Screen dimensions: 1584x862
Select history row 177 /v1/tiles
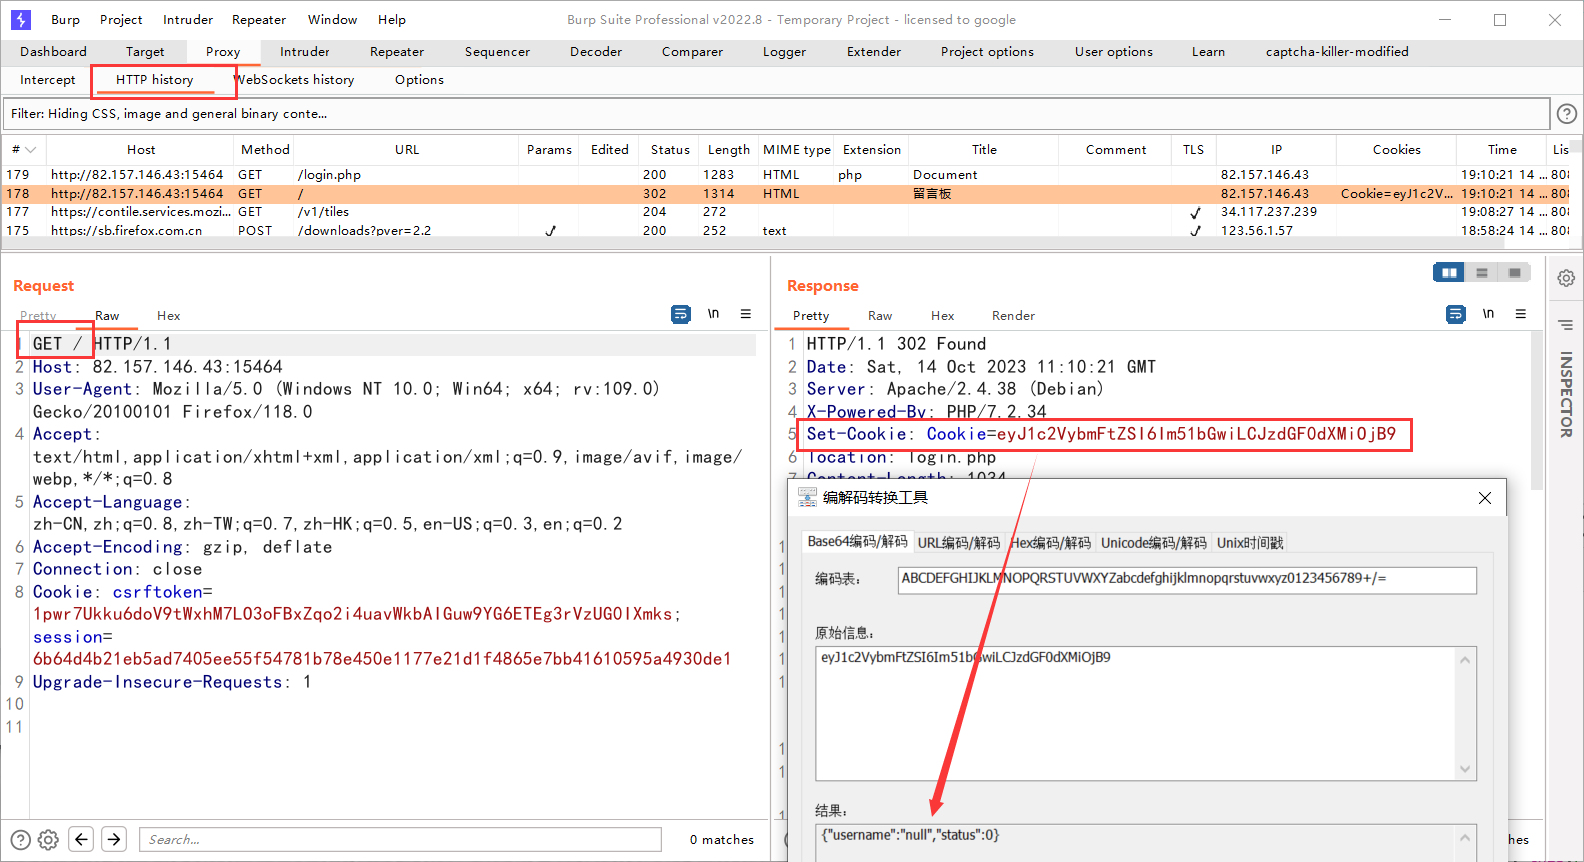point(785,212)
